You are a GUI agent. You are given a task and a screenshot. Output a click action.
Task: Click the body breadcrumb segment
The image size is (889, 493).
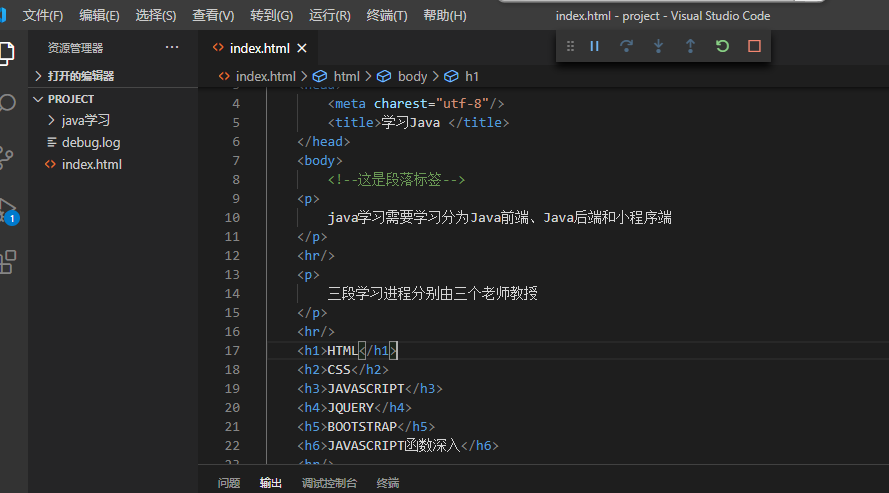click(402, 76)
